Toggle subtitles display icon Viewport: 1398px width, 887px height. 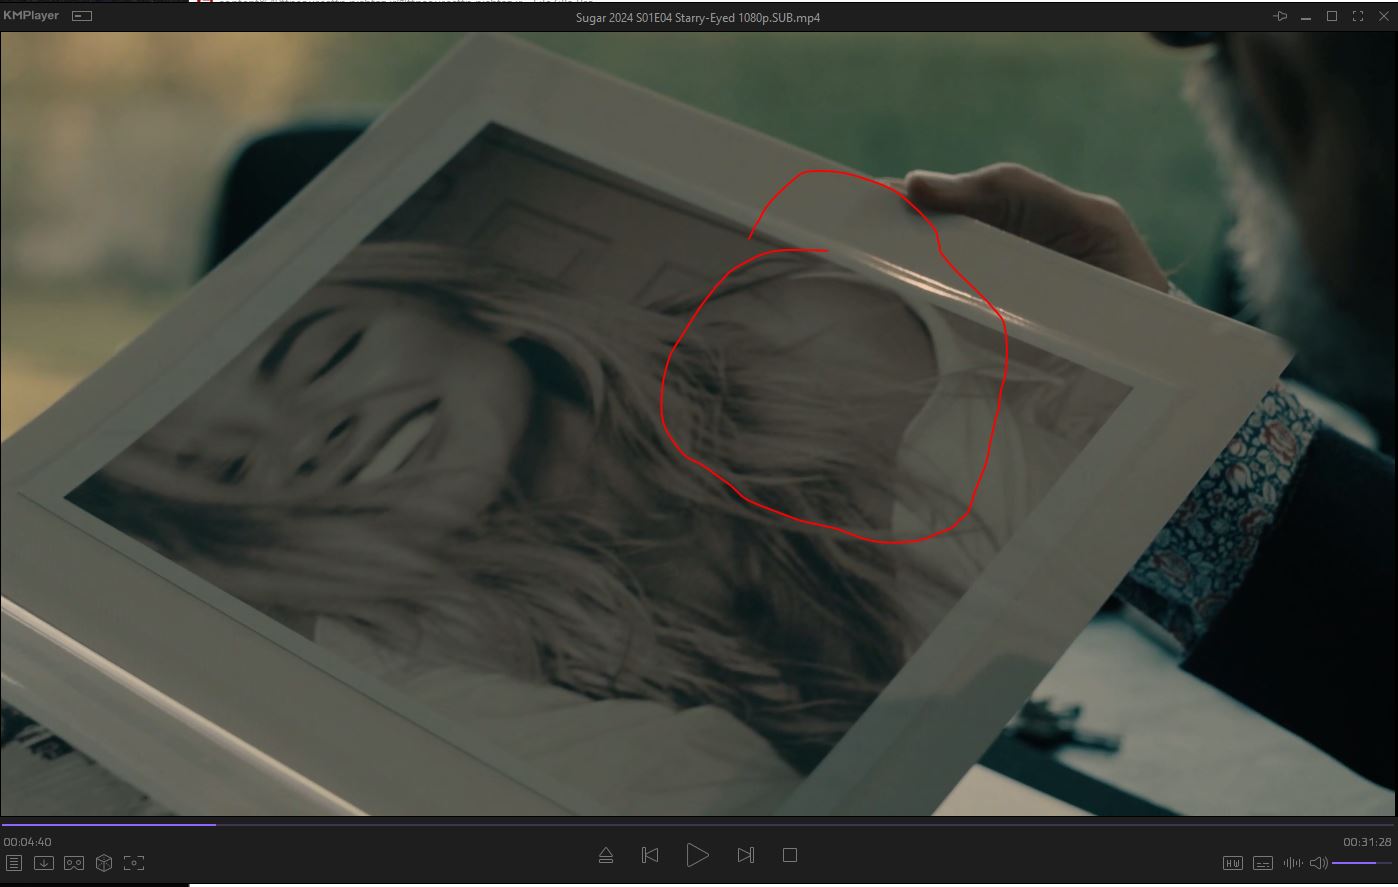point(1263,863)
